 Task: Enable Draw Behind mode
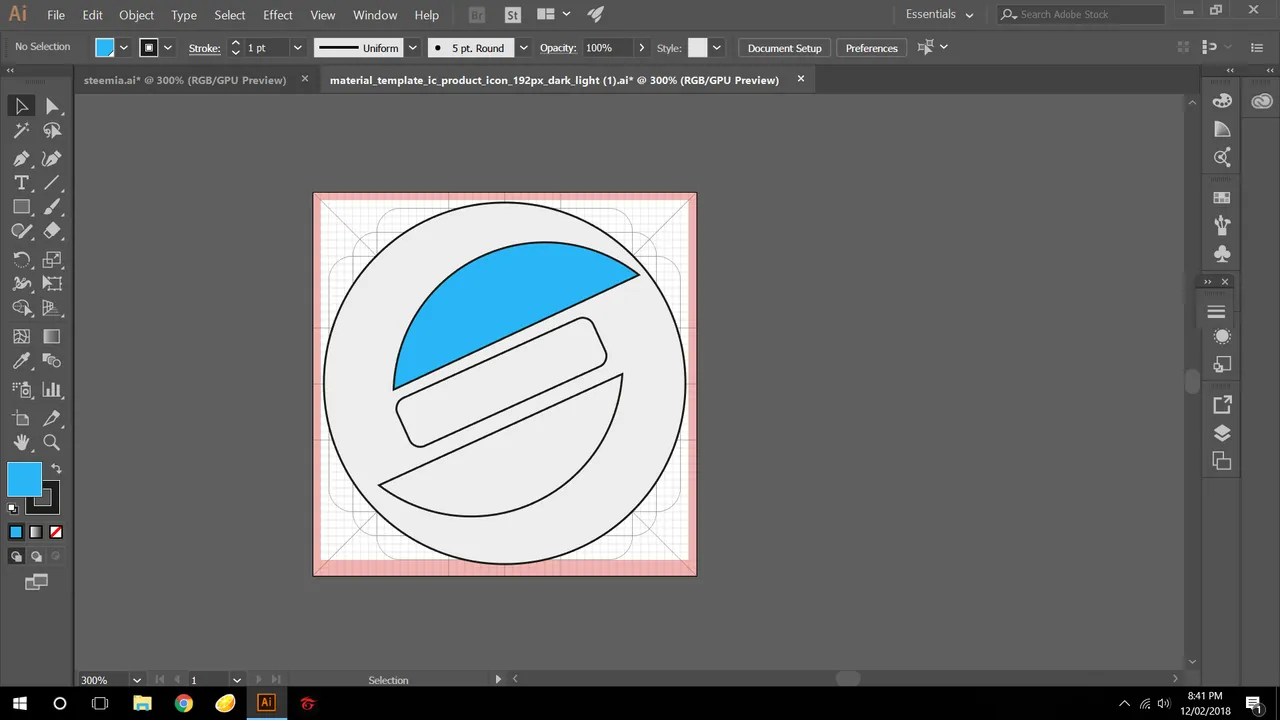click(x=36, y=556)
